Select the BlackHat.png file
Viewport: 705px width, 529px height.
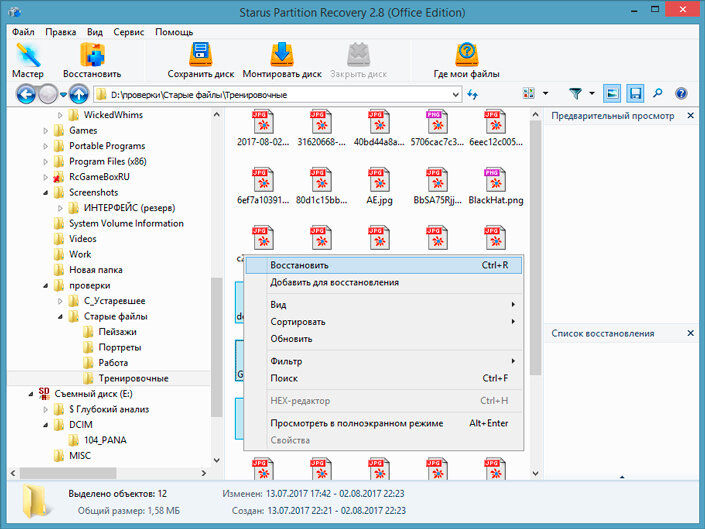[495, 187]
